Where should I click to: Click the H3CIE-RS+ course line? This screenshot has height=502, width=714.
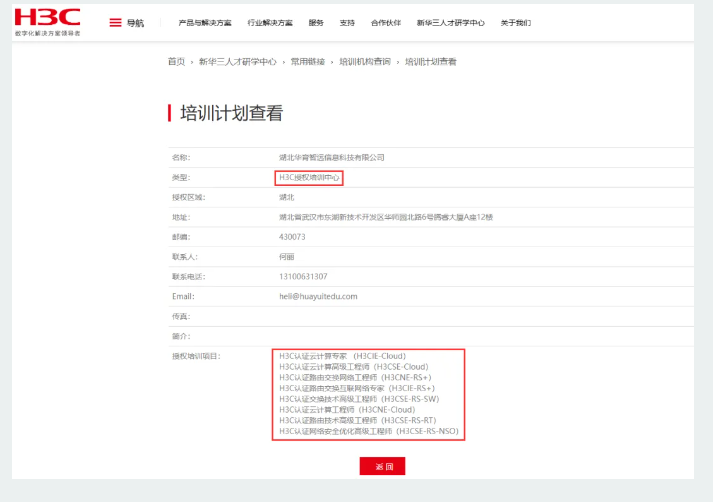coord(357,388)
